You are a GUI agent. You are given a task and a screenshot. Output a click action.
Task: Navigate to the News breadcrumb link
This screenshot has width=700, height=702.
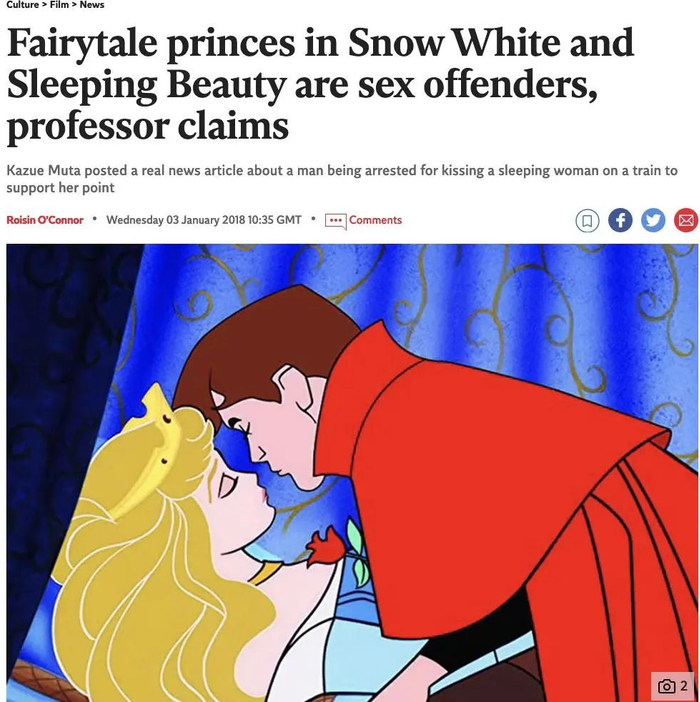(x=92, y=5)
